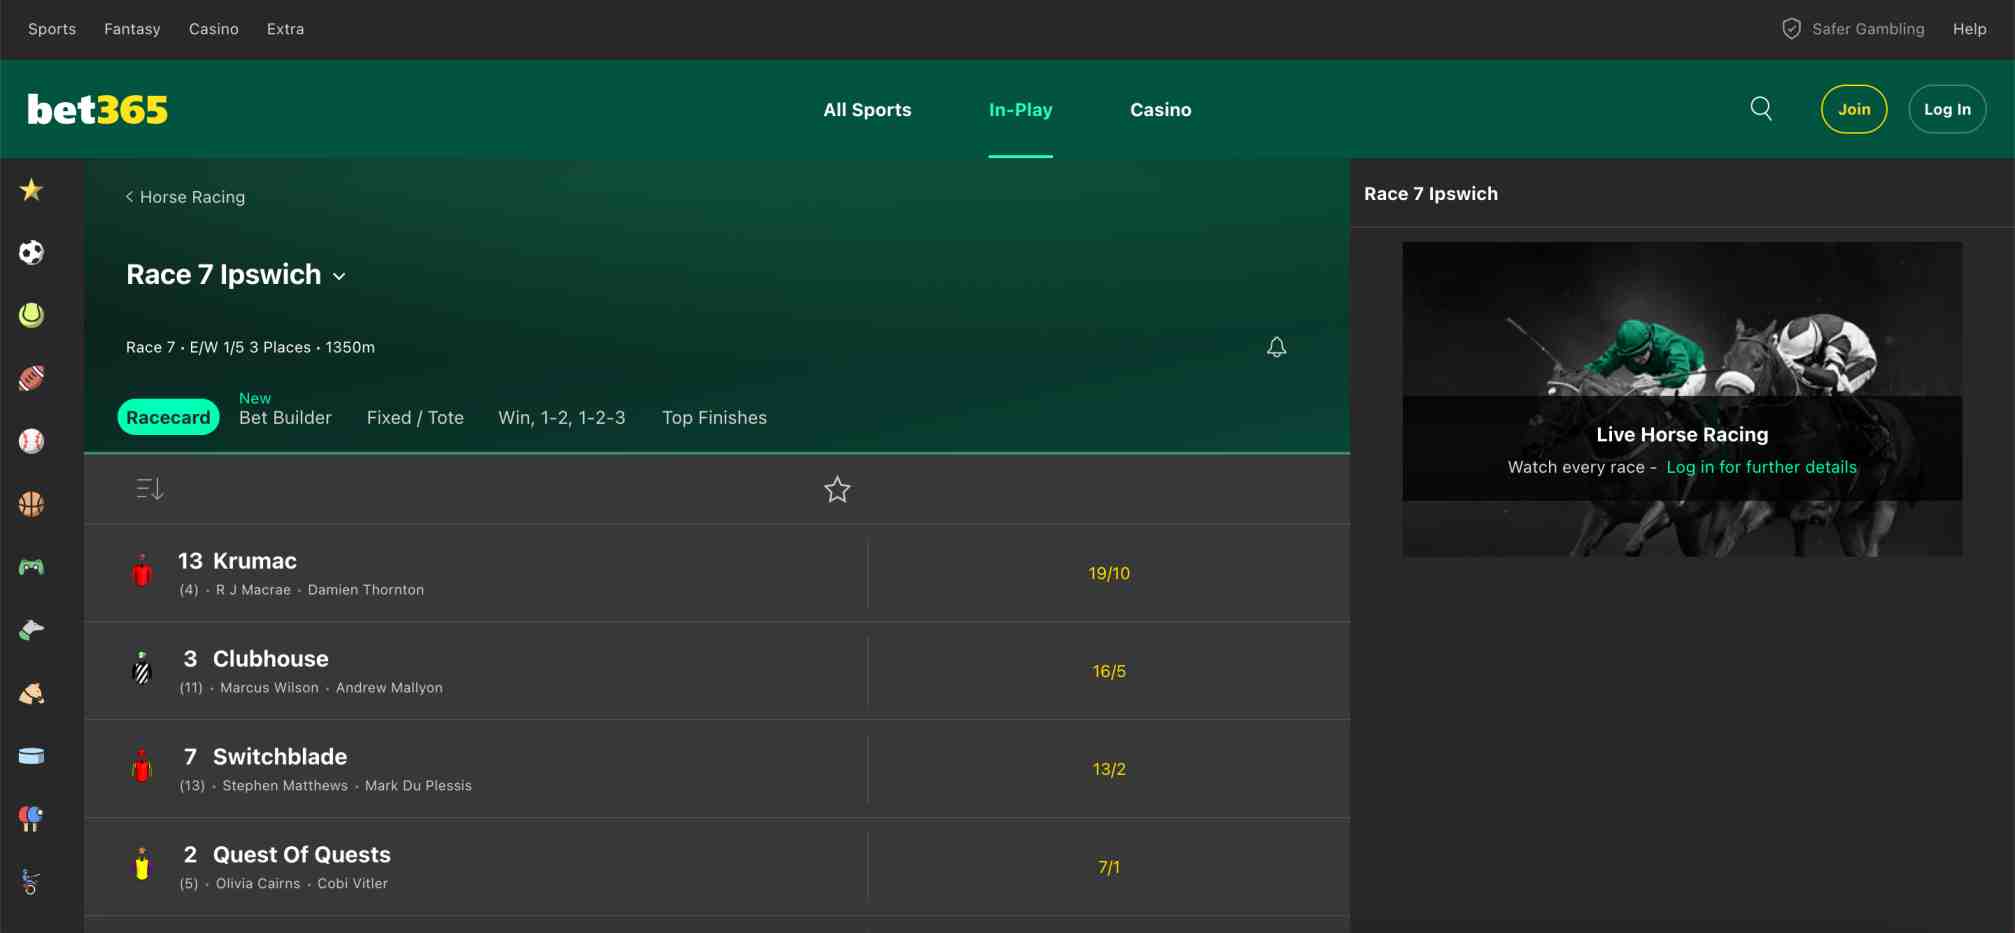Go back to Horse Racing
Image resolution: width=2015 pixels, height=933 pixels.
point(185,197)
